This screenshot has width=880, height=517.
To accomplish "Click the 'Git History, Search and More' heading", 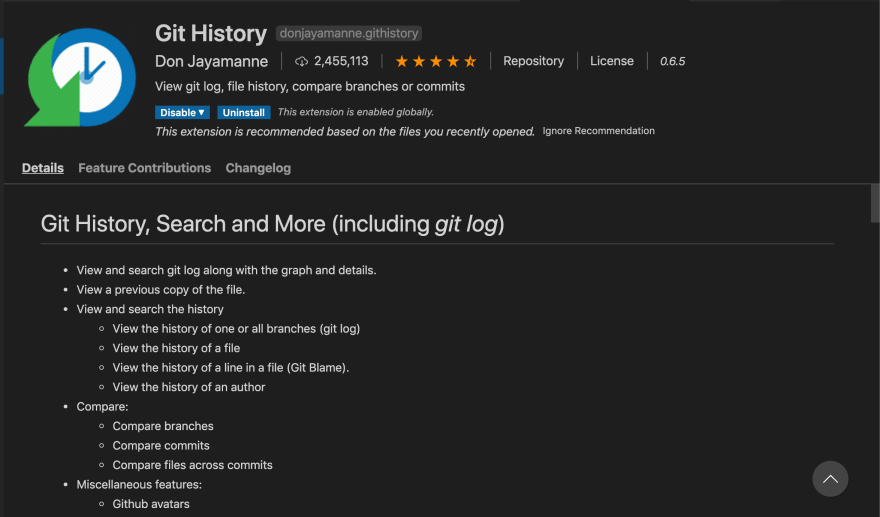I will click(272, 224).
